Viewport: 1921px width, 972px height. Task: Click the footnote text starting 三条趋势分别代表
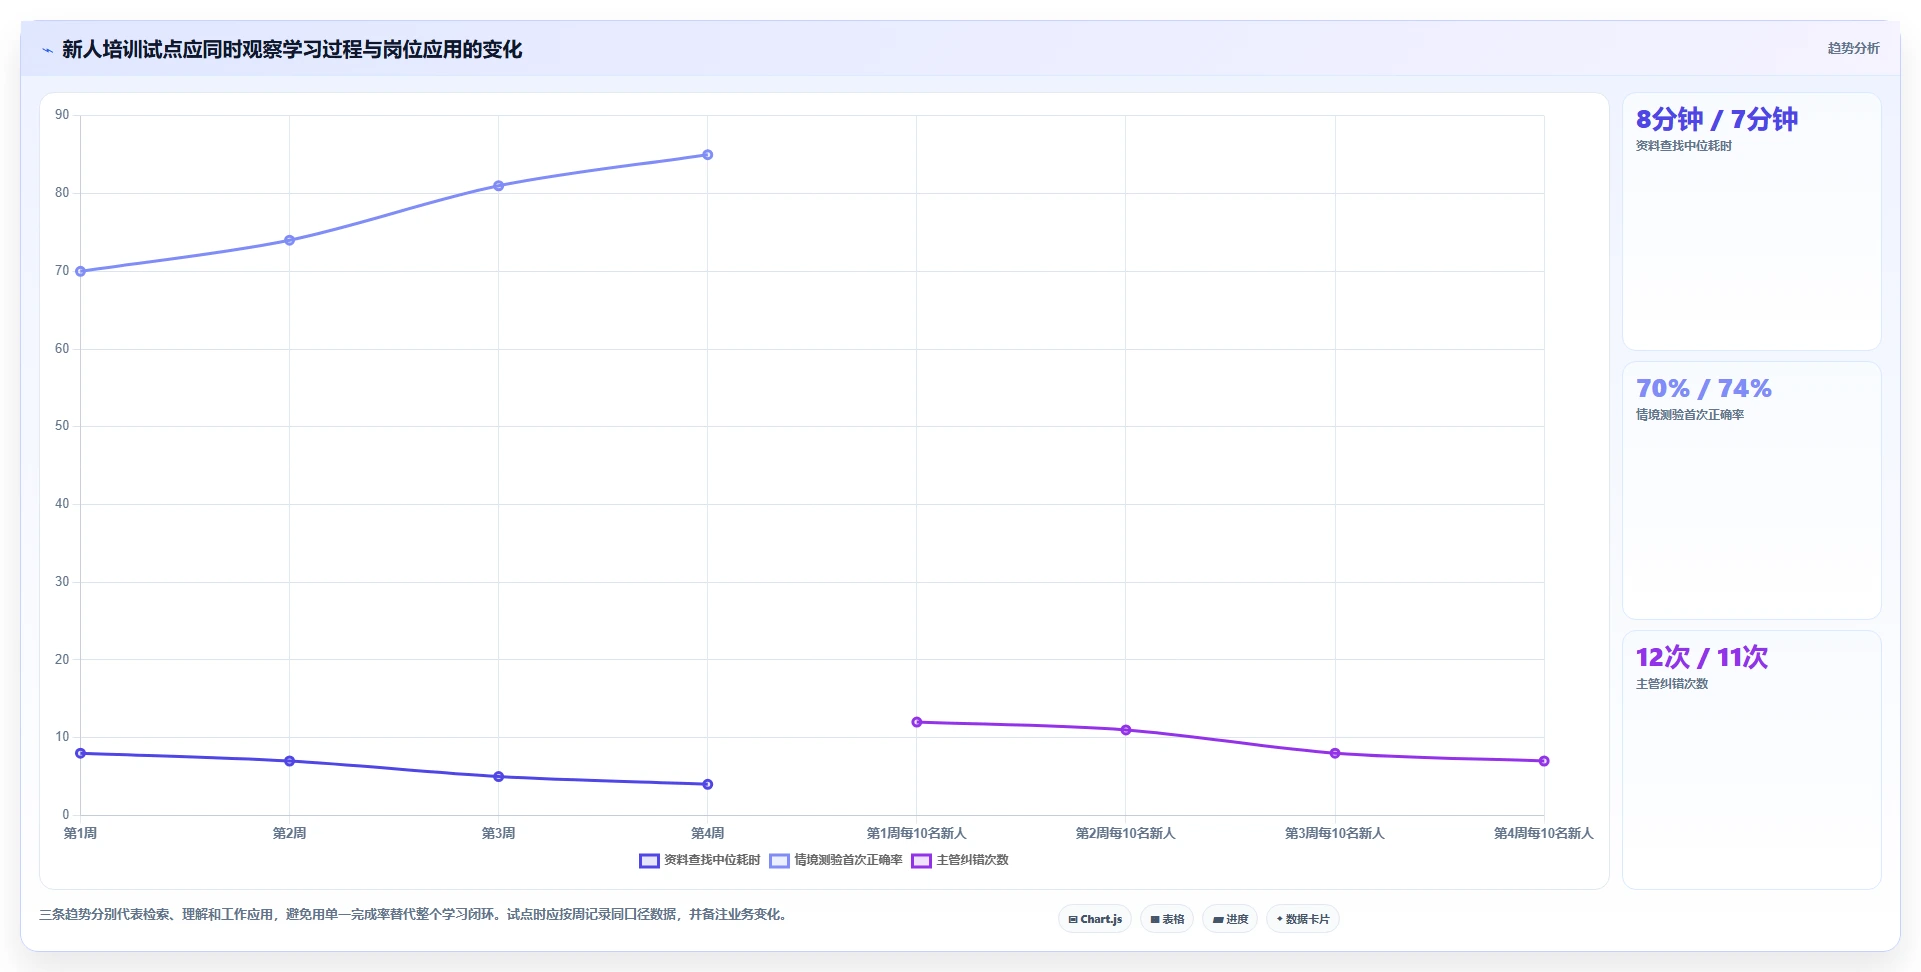point(415,914)
